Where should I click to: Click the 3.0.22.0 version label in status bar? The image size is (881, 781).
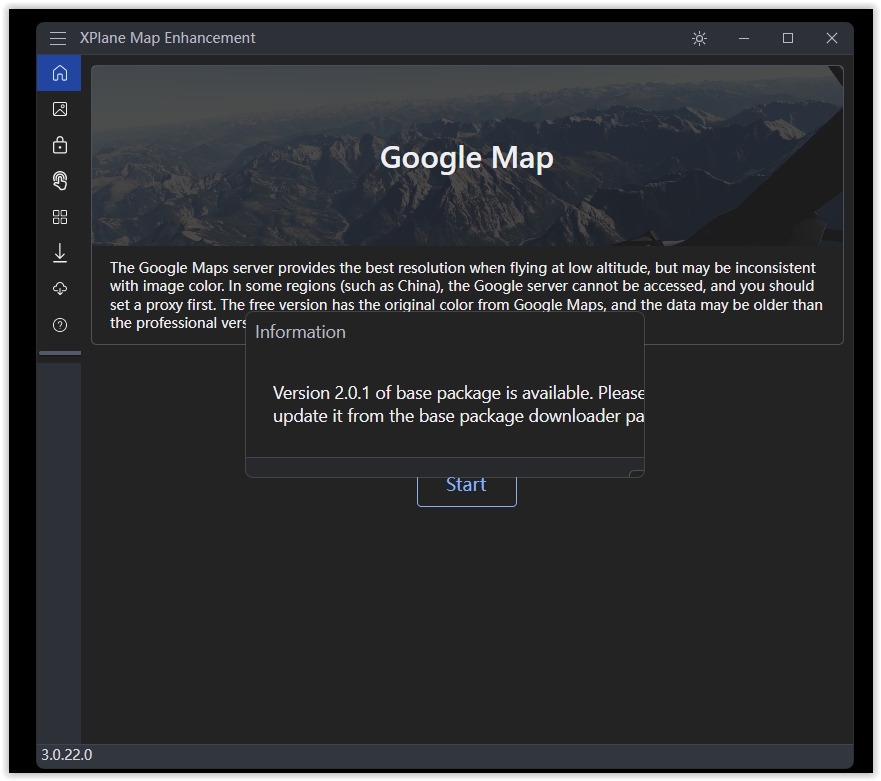coord(67,755)
